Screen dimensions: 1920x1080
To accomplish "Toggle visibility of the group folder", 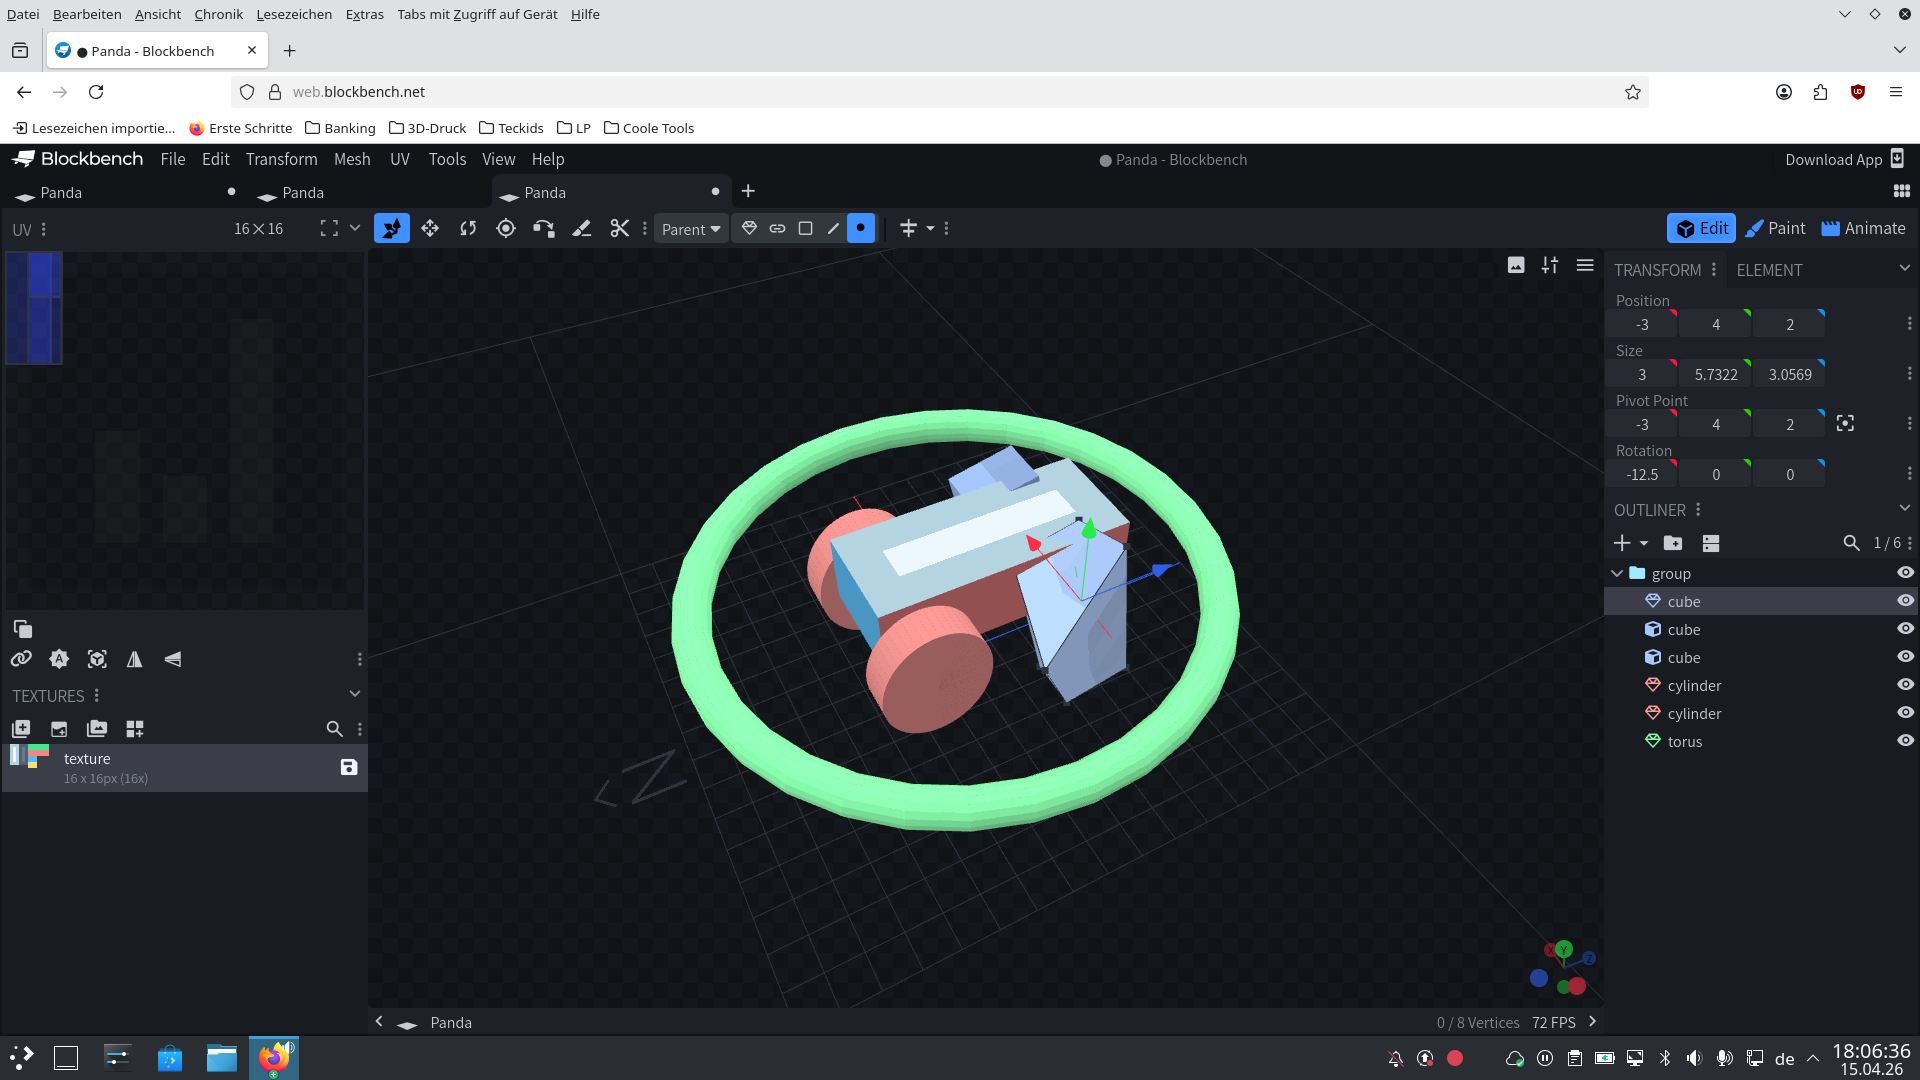I will tap(1905, 573).
